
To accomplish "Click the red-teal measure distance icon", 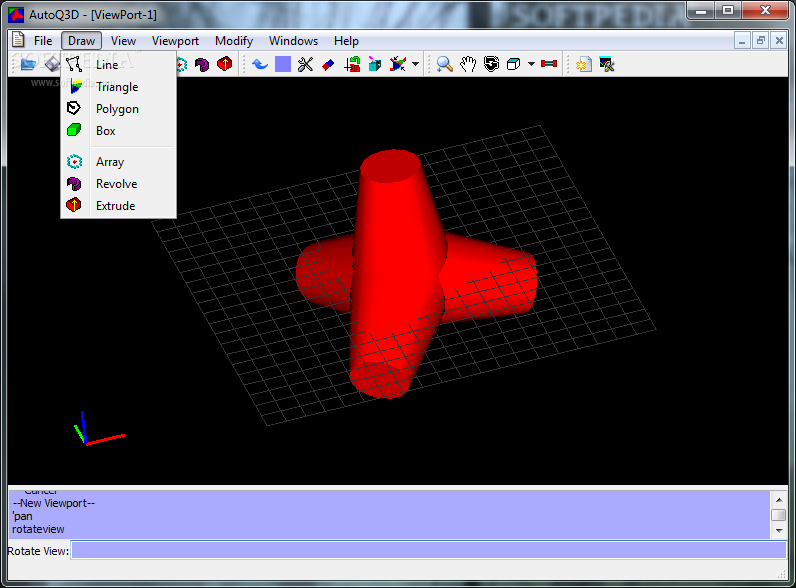I will tap(549, 64).
